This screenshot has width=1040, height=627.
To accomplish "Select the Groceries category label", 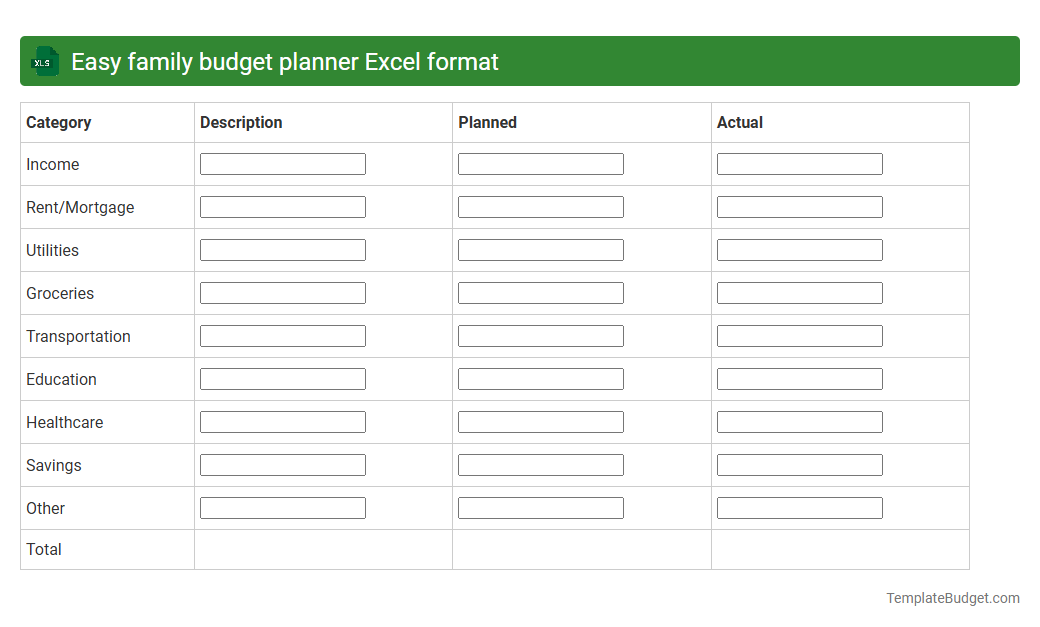I will pyautogui.click(x=60, y=293).
